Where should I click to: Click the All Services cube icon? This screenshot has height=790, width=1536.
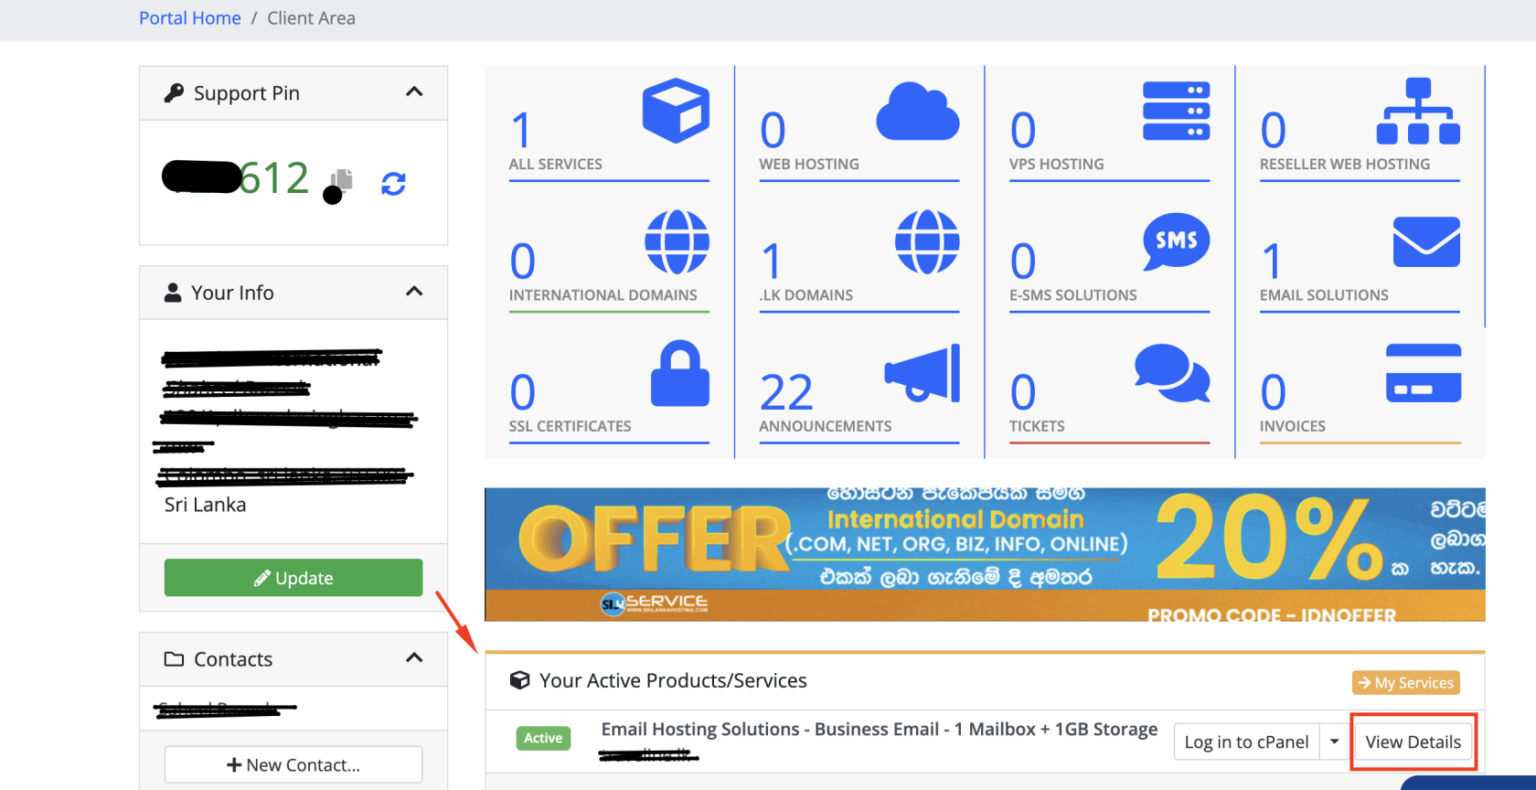coord(676,110)
